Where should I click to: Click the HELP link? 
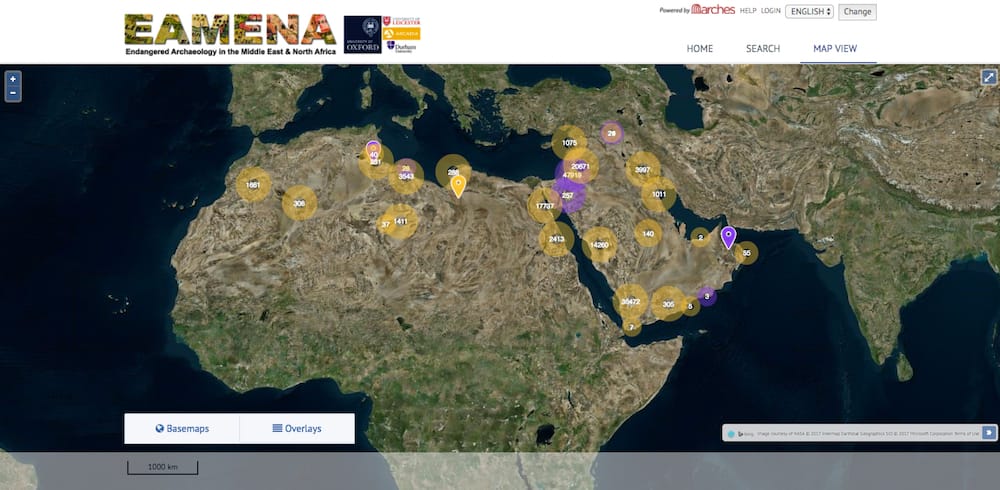click(x=747, y=11)
